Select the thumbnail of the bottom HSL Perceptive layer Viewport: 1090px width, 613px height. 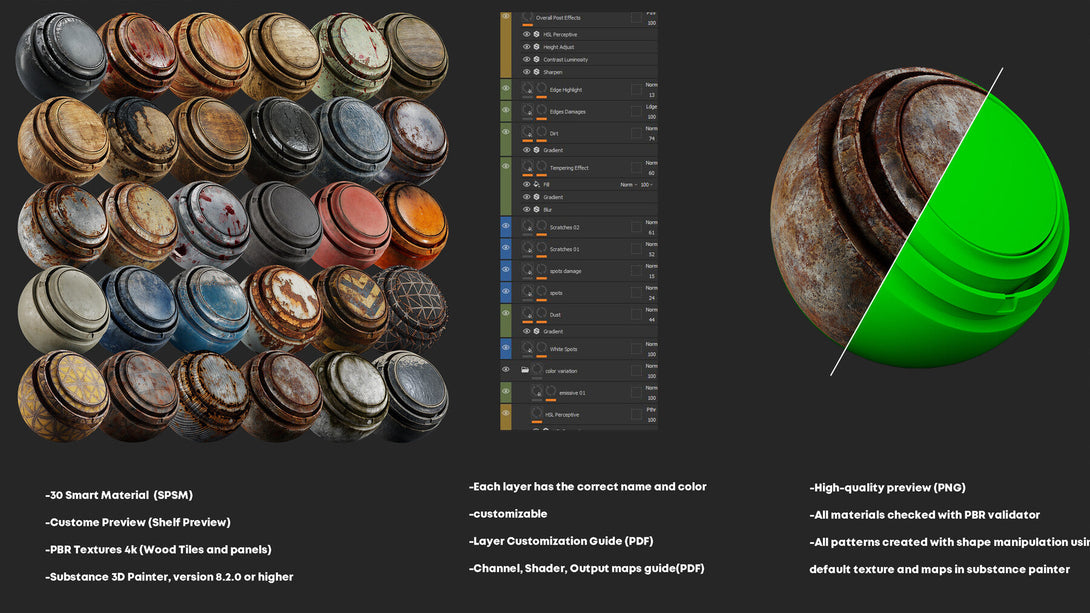[x=537, y=414]
